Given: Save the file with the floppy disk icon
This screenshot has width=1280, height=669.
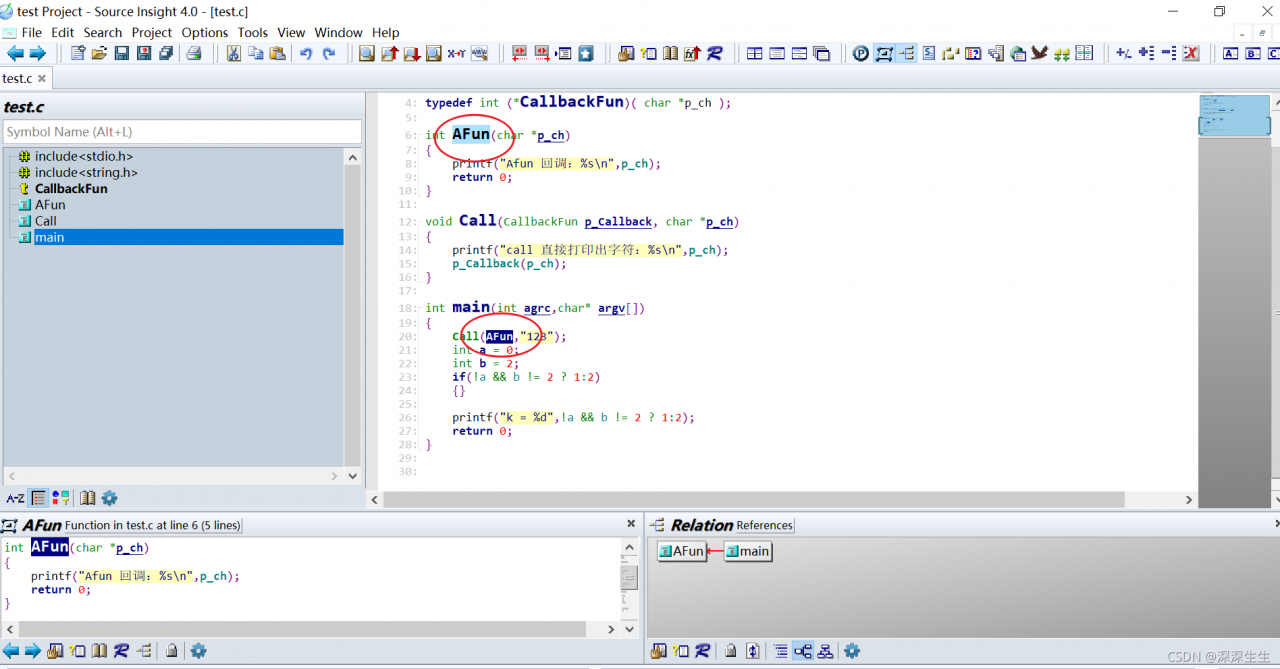Looking at the screenshot, I should (121, 54).
